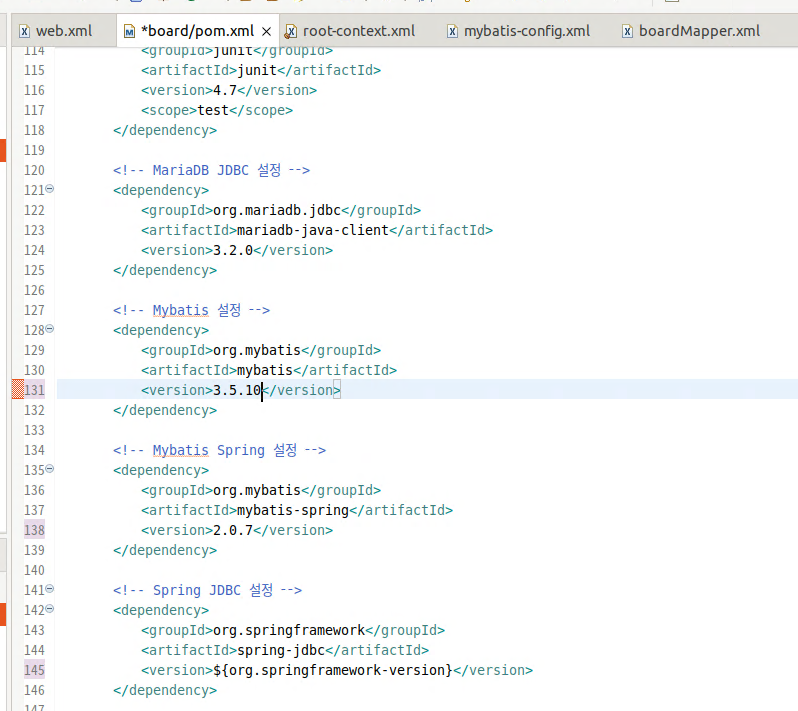The height and width of the screenshot is (711, 798).
Task: Click the Maven pom.xml tab icon
Action: [129, 32]
